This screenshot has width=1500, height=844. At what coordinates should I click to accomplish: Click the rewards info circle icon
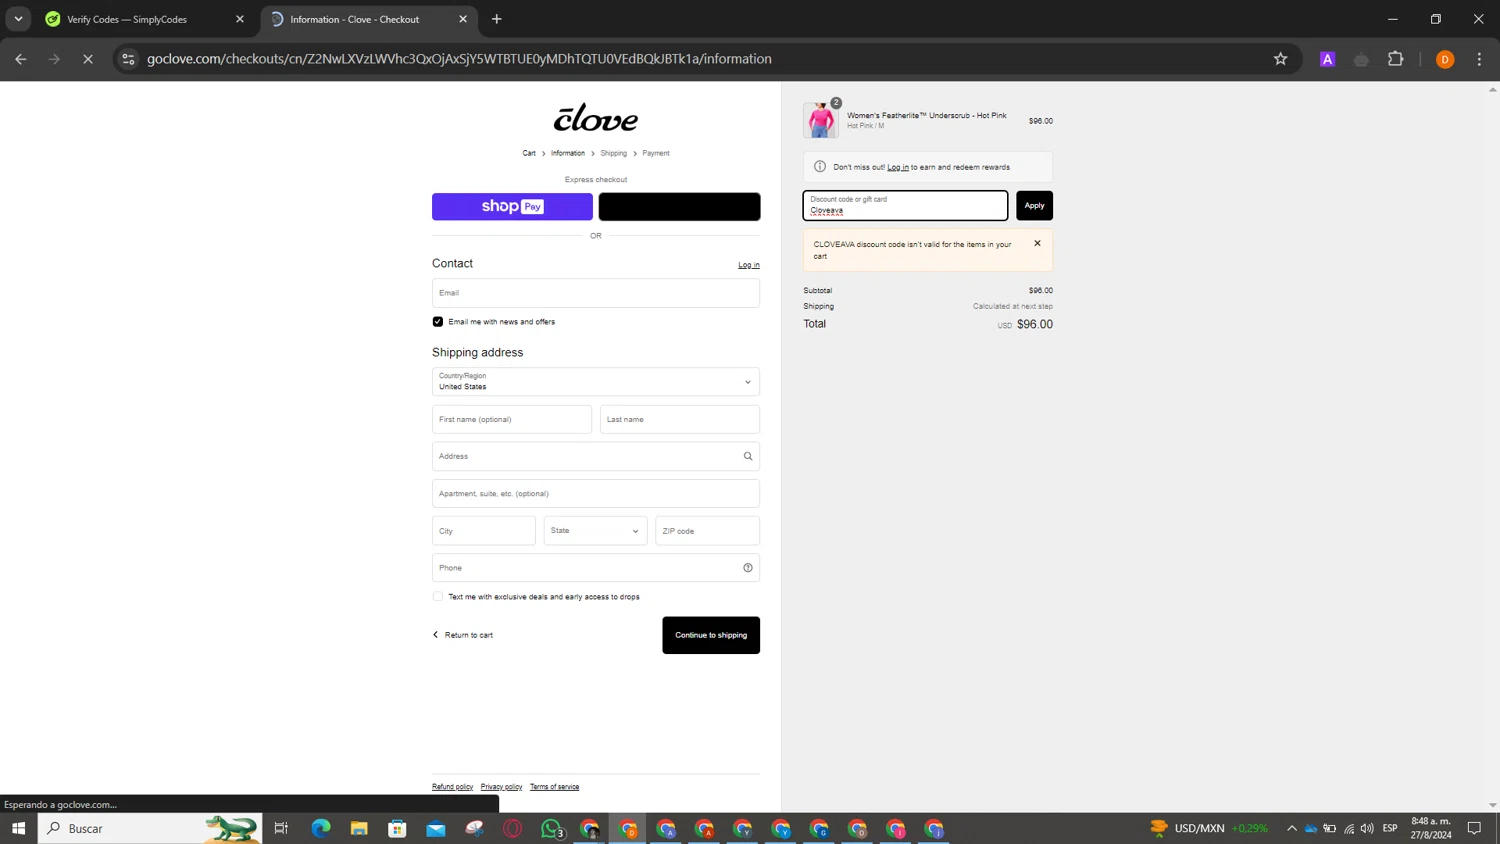click(820, 167)
